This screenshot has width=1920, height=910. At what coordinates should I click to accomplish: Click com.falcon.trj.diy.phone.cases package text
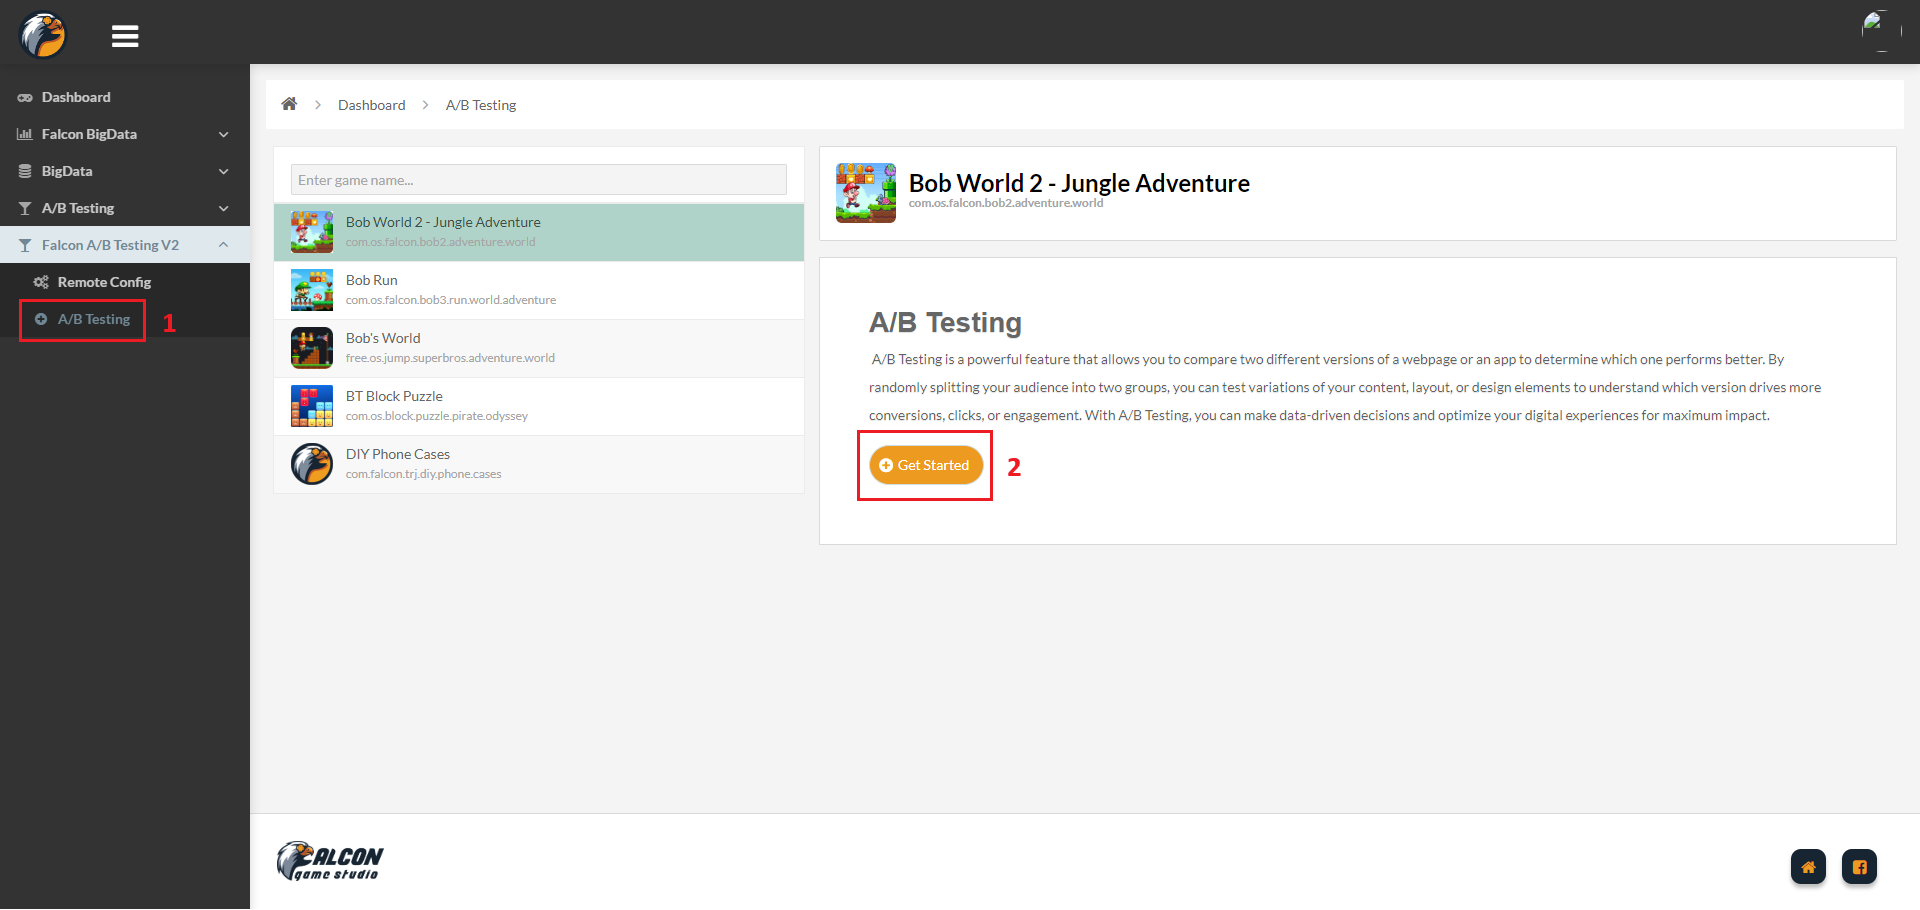424,474
